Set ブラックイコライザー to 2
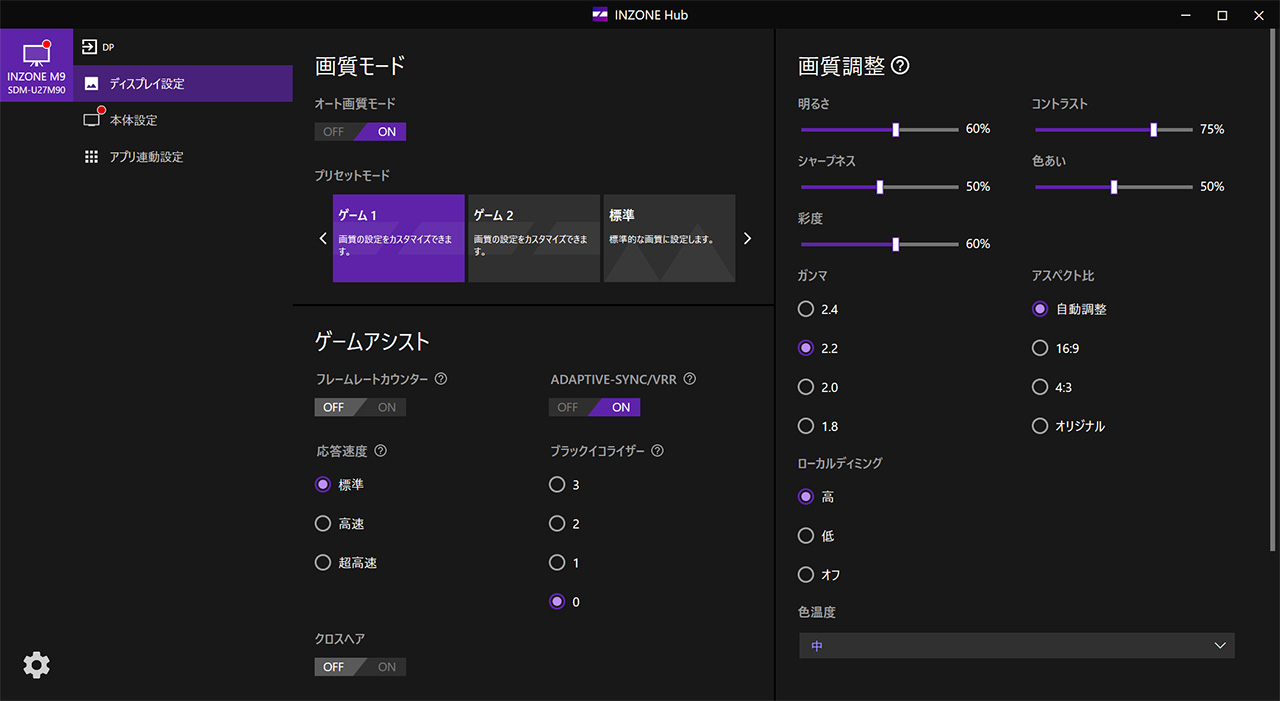1280x701 pixels. click(557, 524)
